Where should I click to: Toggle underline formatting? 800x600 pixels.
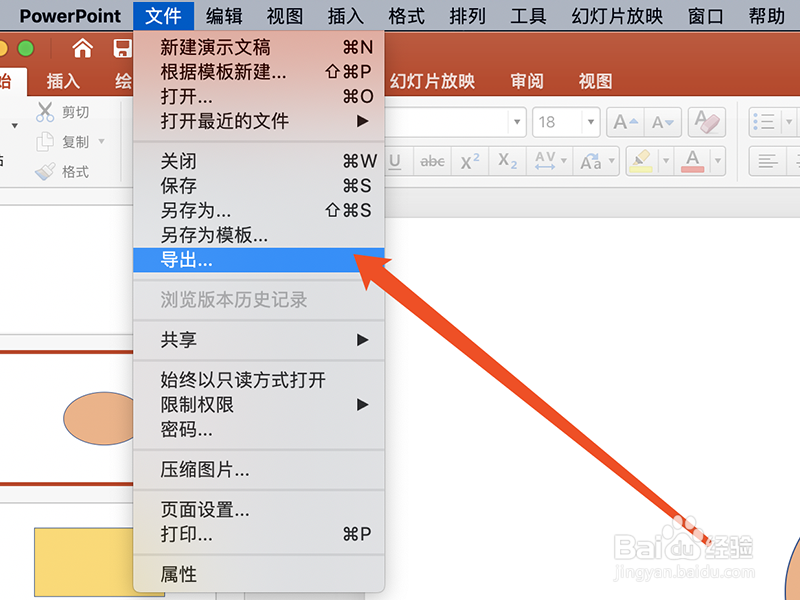point(395,161)
